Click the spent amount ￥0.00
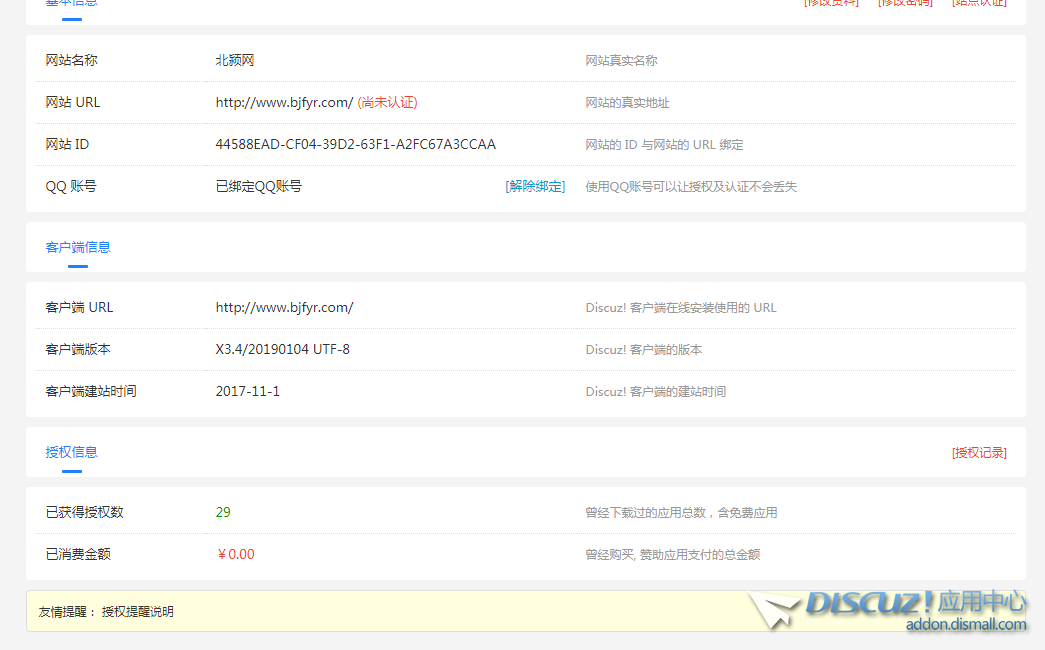1045x650 pixels. click(x=236, y=554)
